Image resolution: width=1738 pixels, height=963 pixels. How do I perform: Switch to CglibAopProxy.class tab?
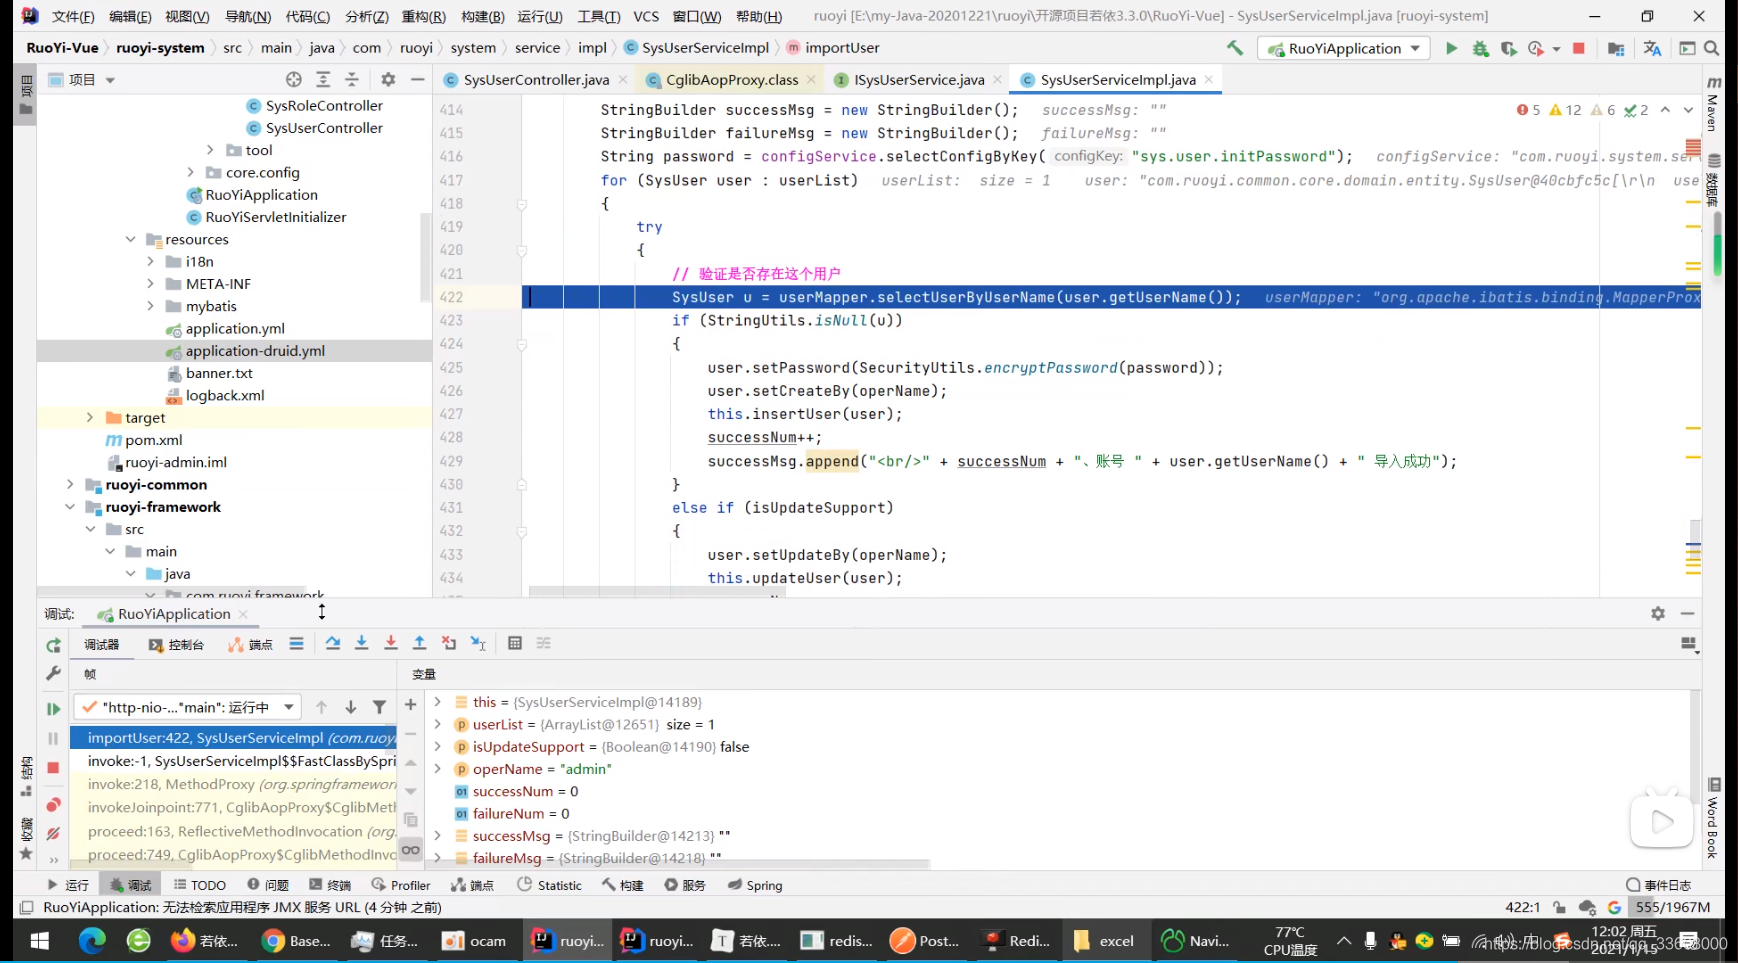[x=732, y=80]
